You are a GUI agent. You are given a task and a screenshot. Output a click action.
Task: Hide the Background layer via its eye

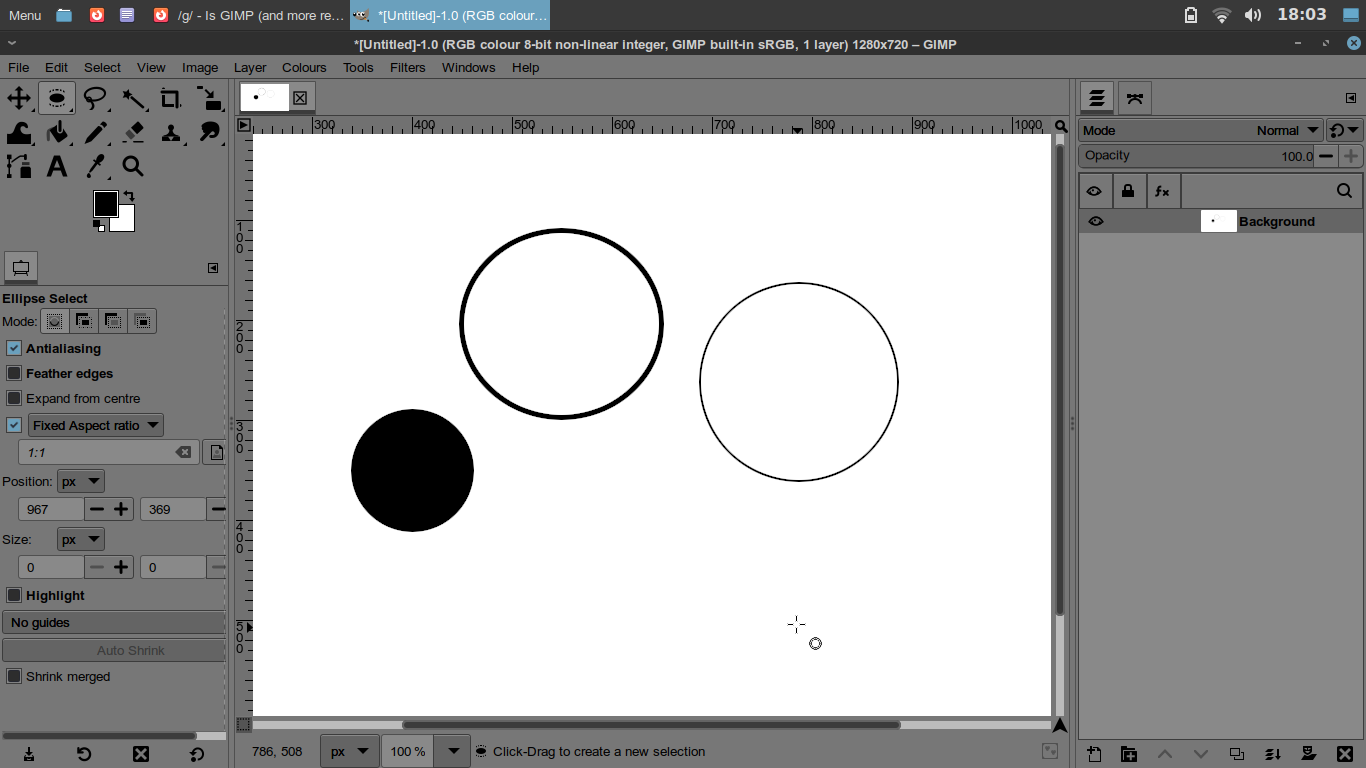click(1096, 221)
